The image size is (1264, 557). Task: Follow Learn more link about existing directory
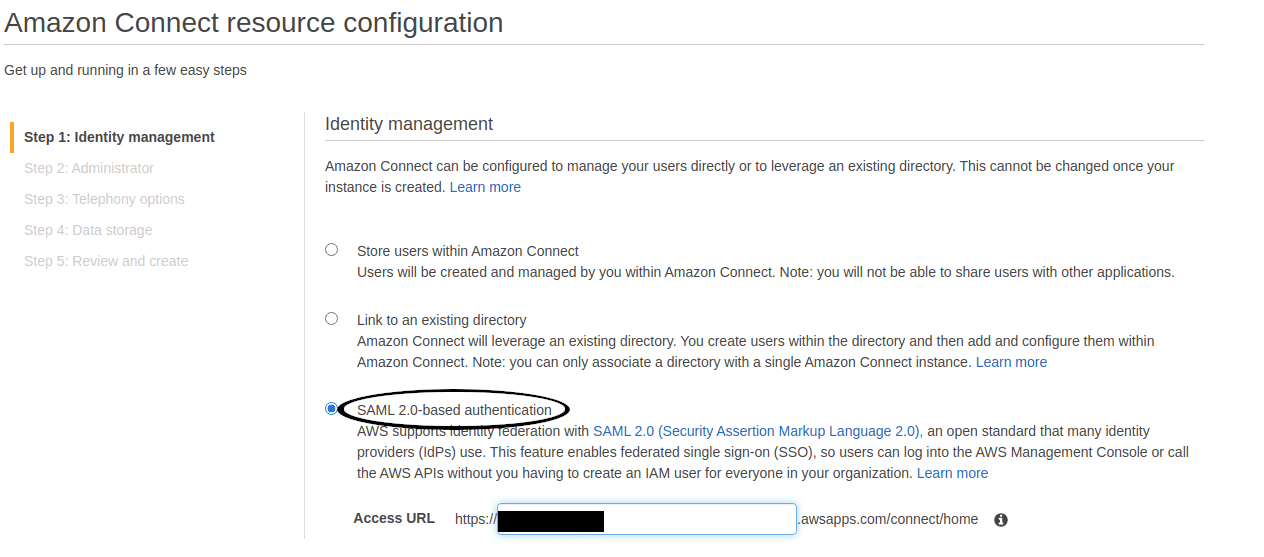click(1011, 362)
